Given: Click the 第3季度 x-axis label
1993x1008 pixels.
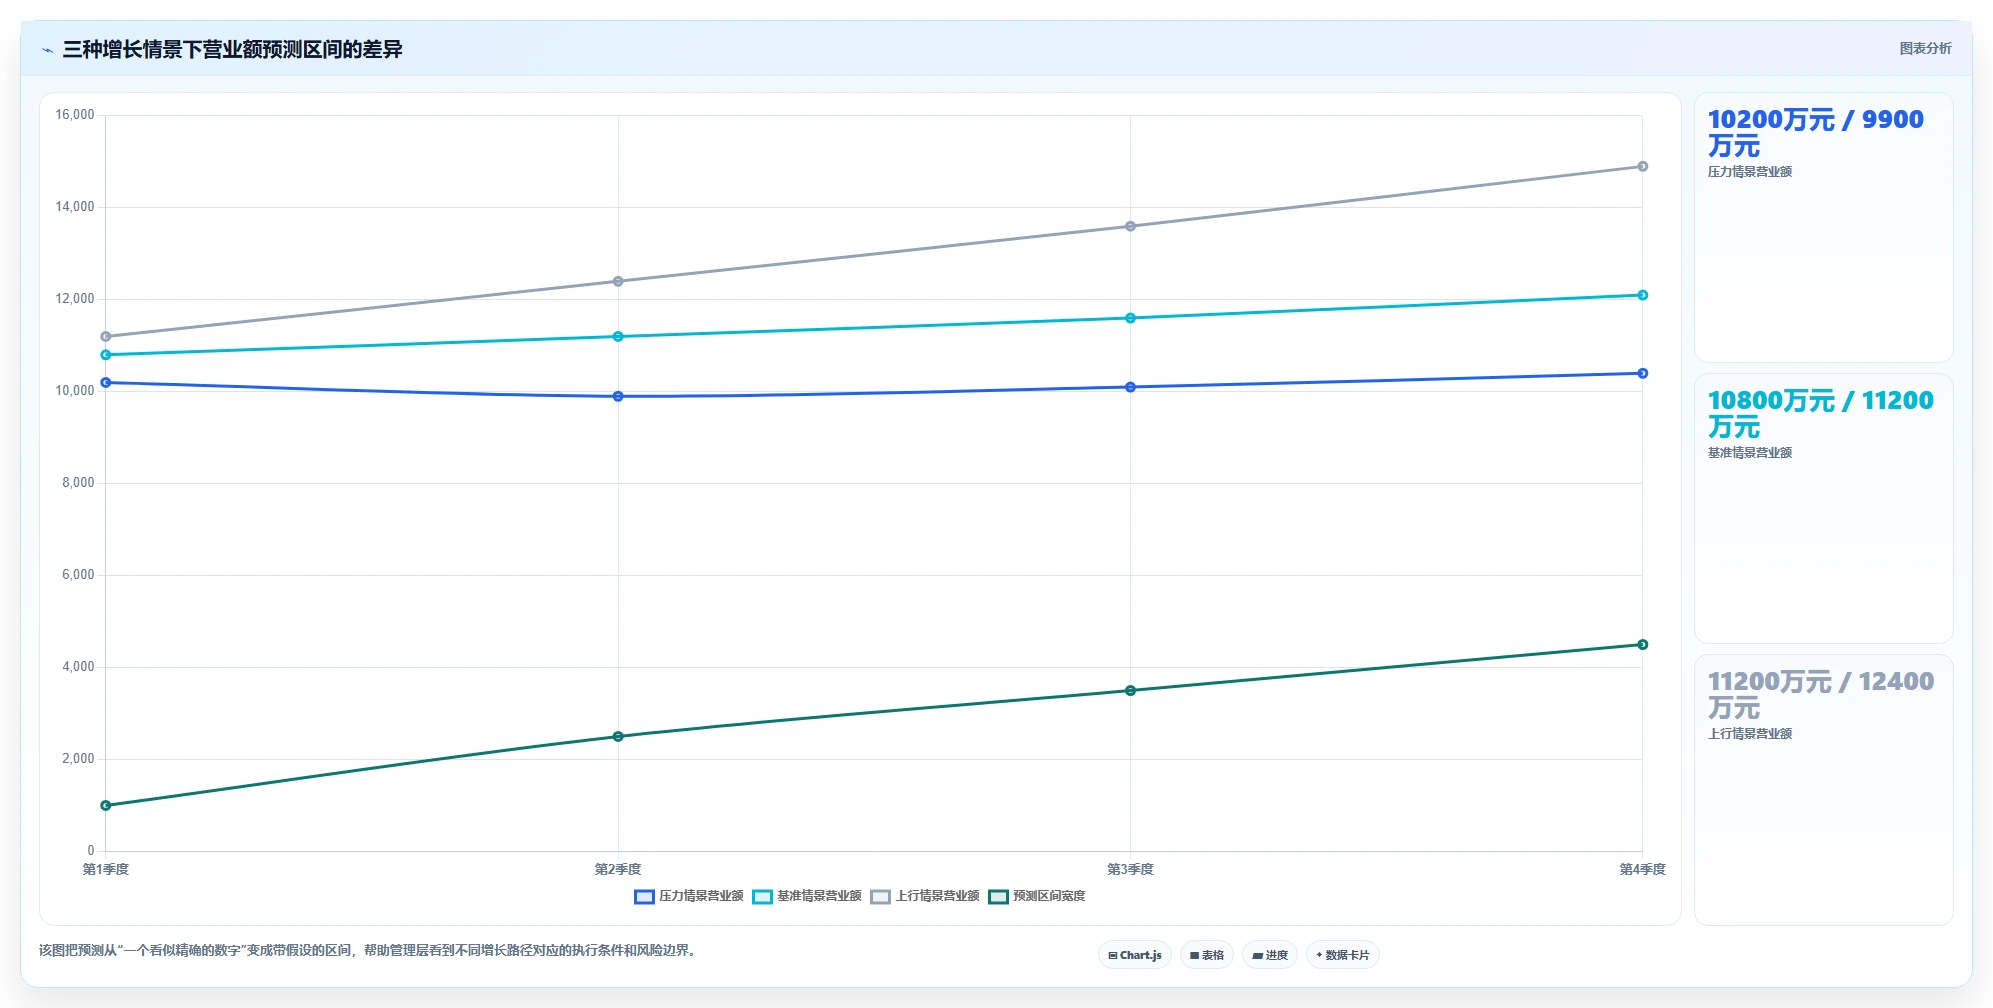Looking at the screenshot, I should [x=1131, y=870].
